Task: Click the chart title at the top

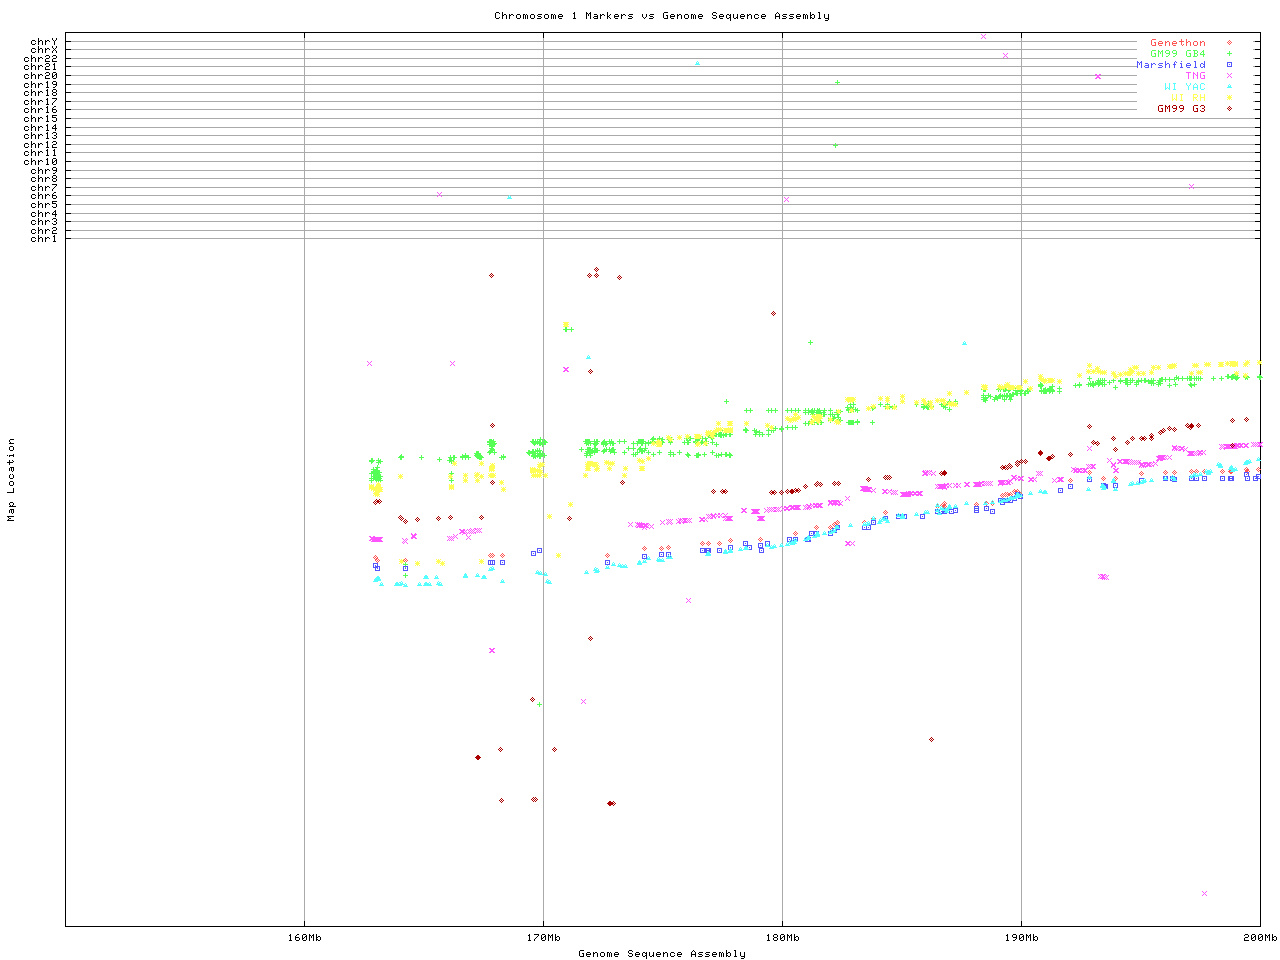Action: click(x=661, y=16)
